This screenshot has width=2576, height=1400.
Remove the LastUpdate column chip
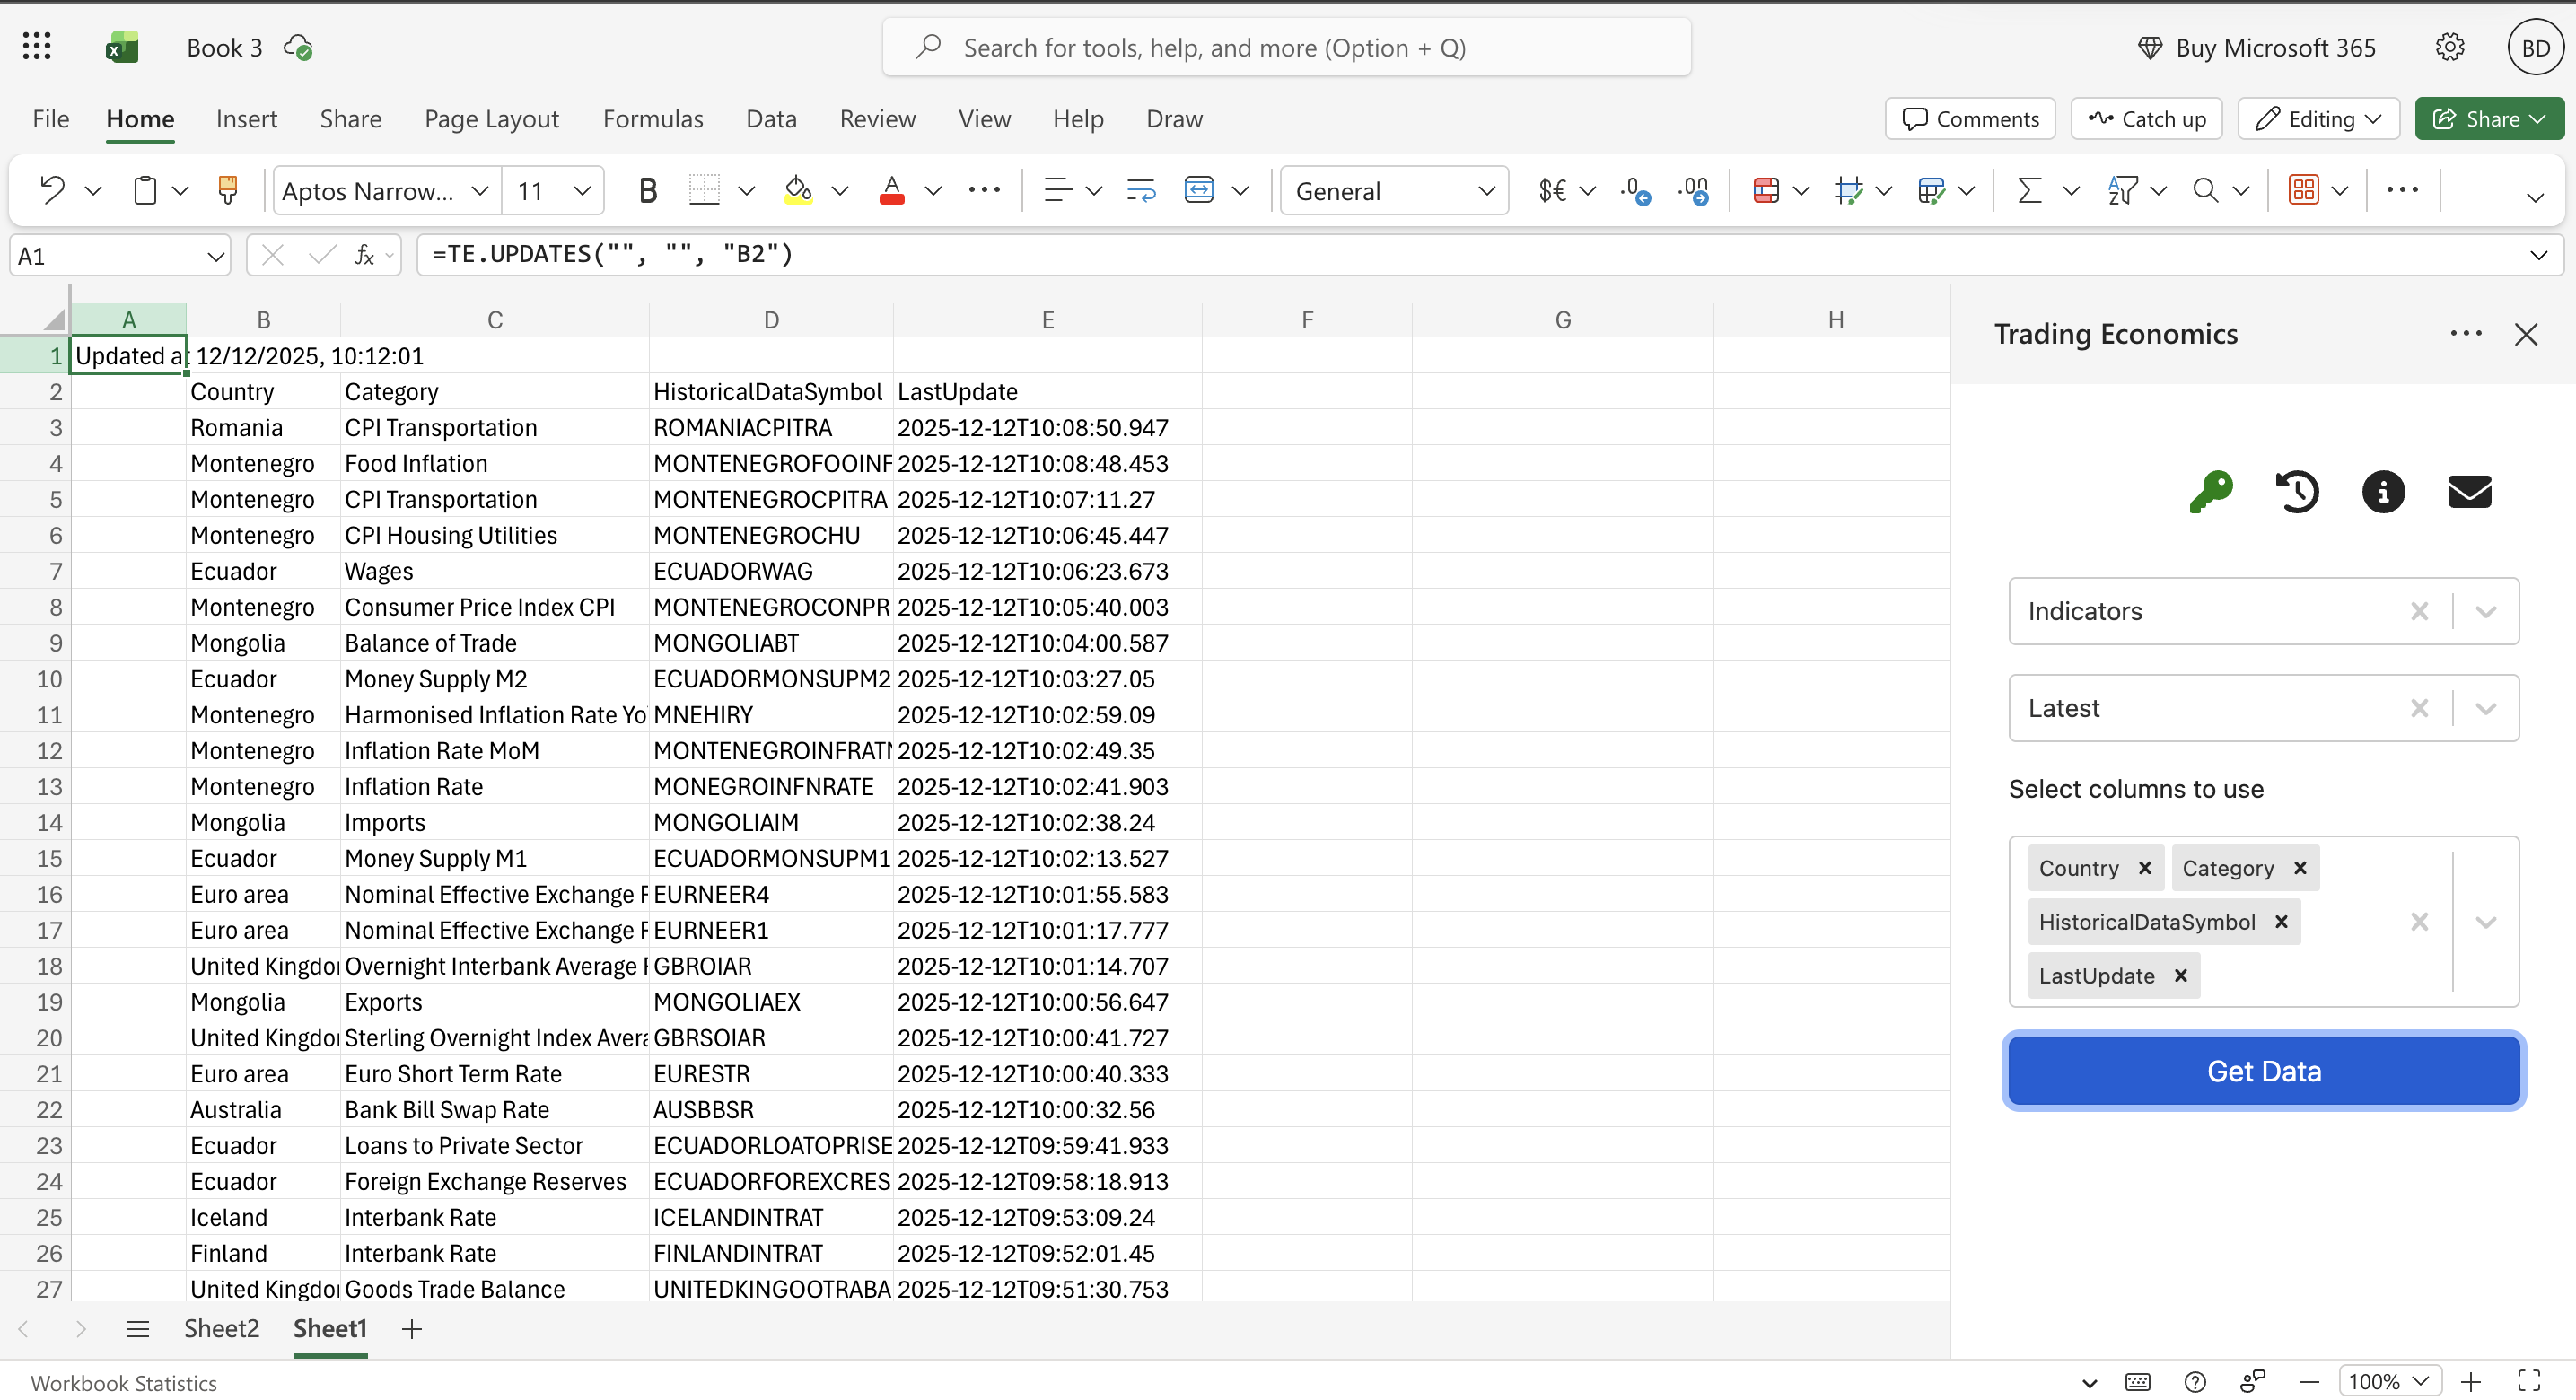(x=2181, y=975)
